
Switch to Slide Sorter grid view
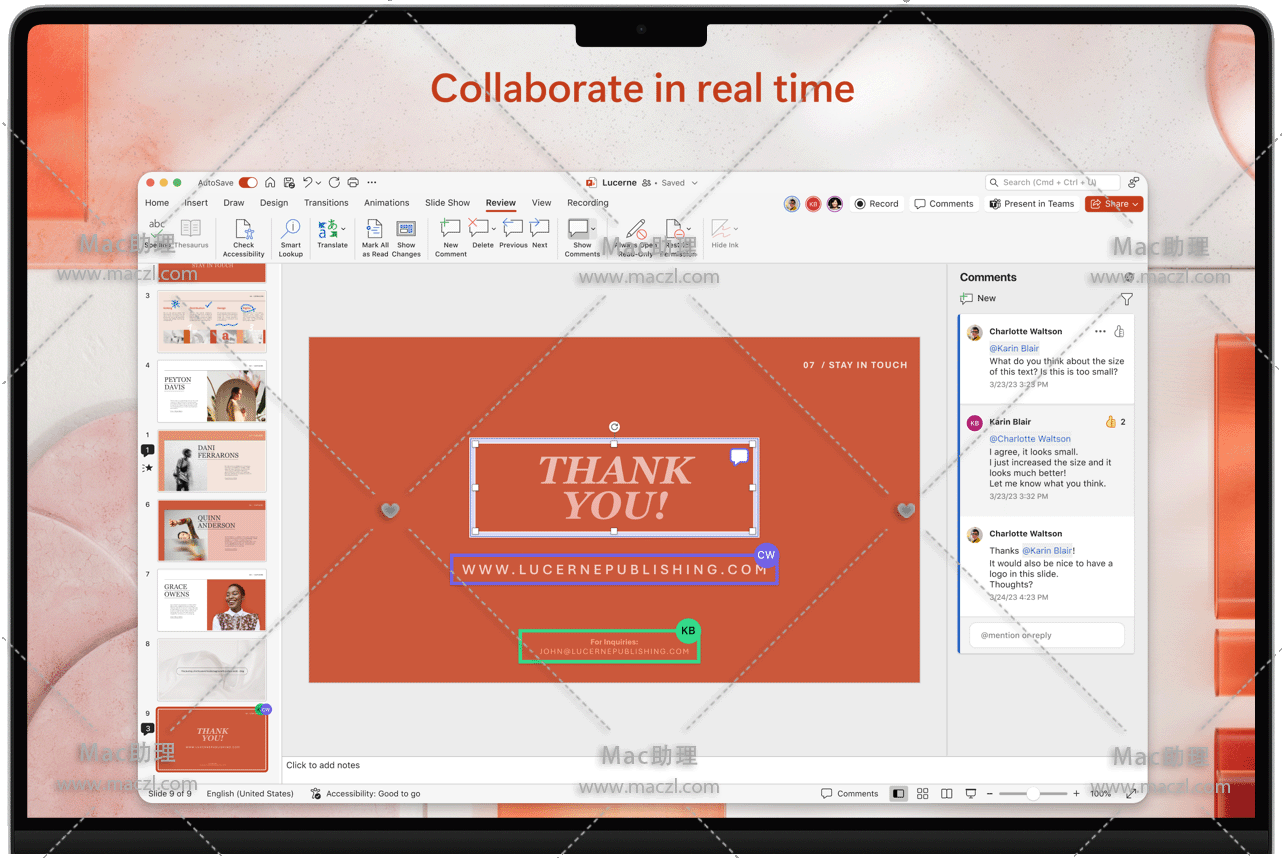pyautogui.click(x=922, y=794)
